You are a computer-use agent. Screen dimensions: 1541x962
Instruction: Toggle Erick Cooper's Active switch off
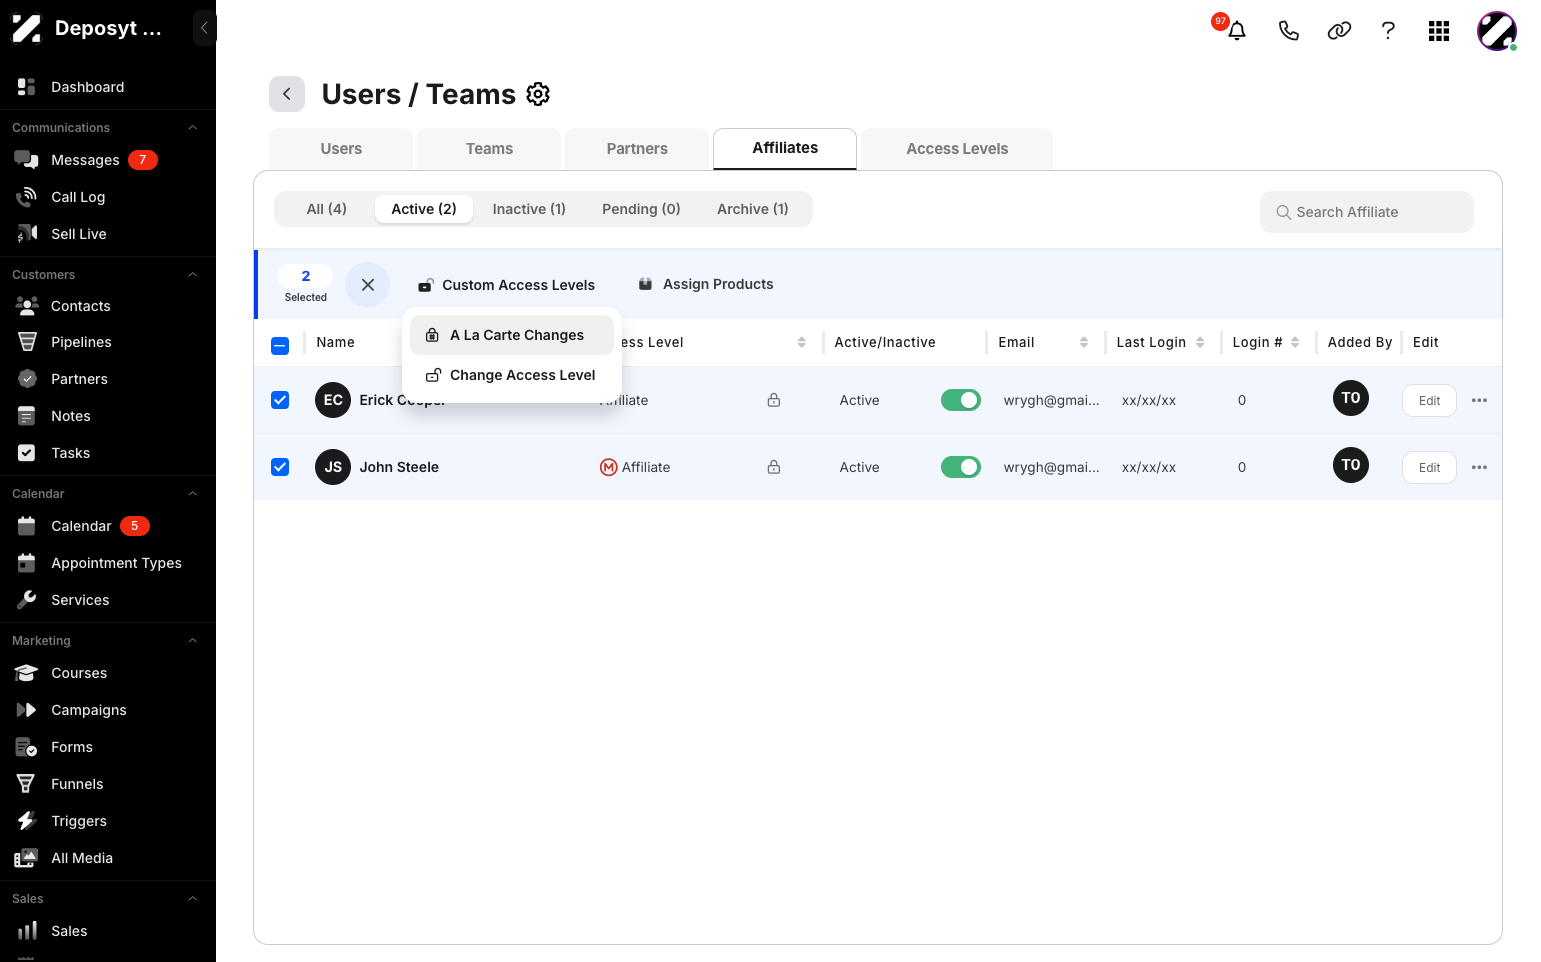pos(961,400)
